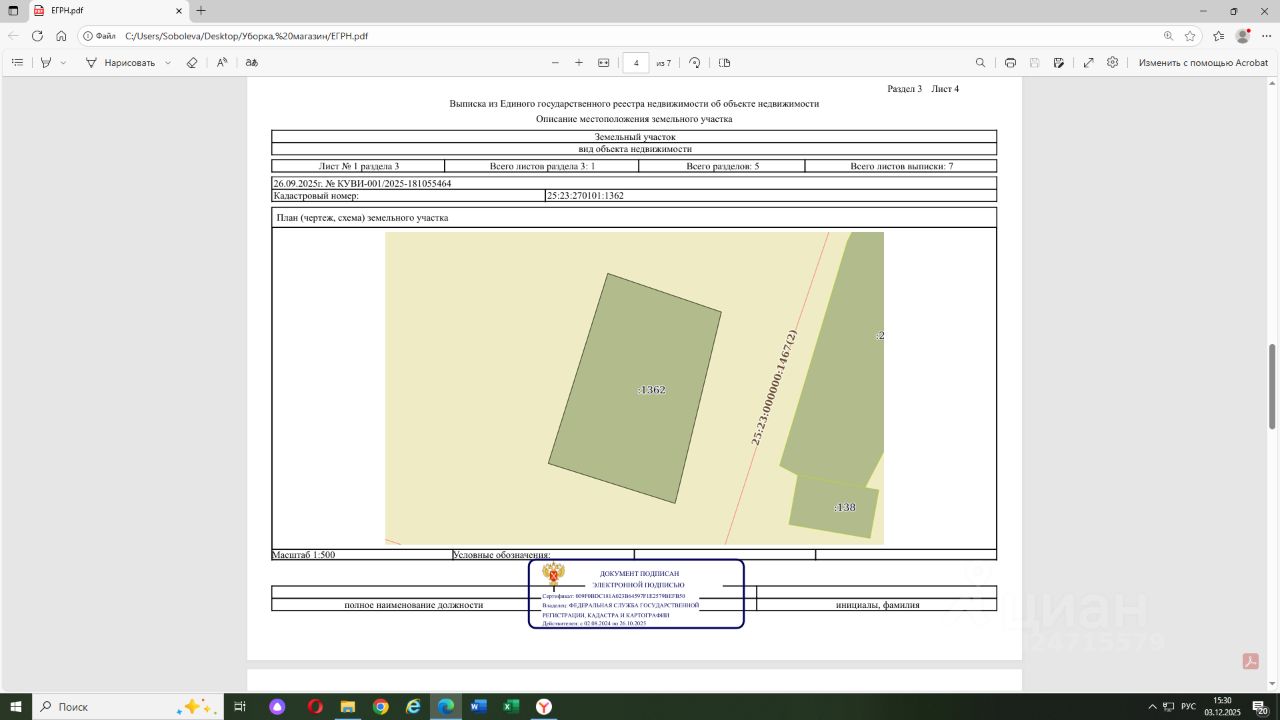Screen dimensions: 1280x720
Task: Switch the РУС input language
Action: 1188,706
